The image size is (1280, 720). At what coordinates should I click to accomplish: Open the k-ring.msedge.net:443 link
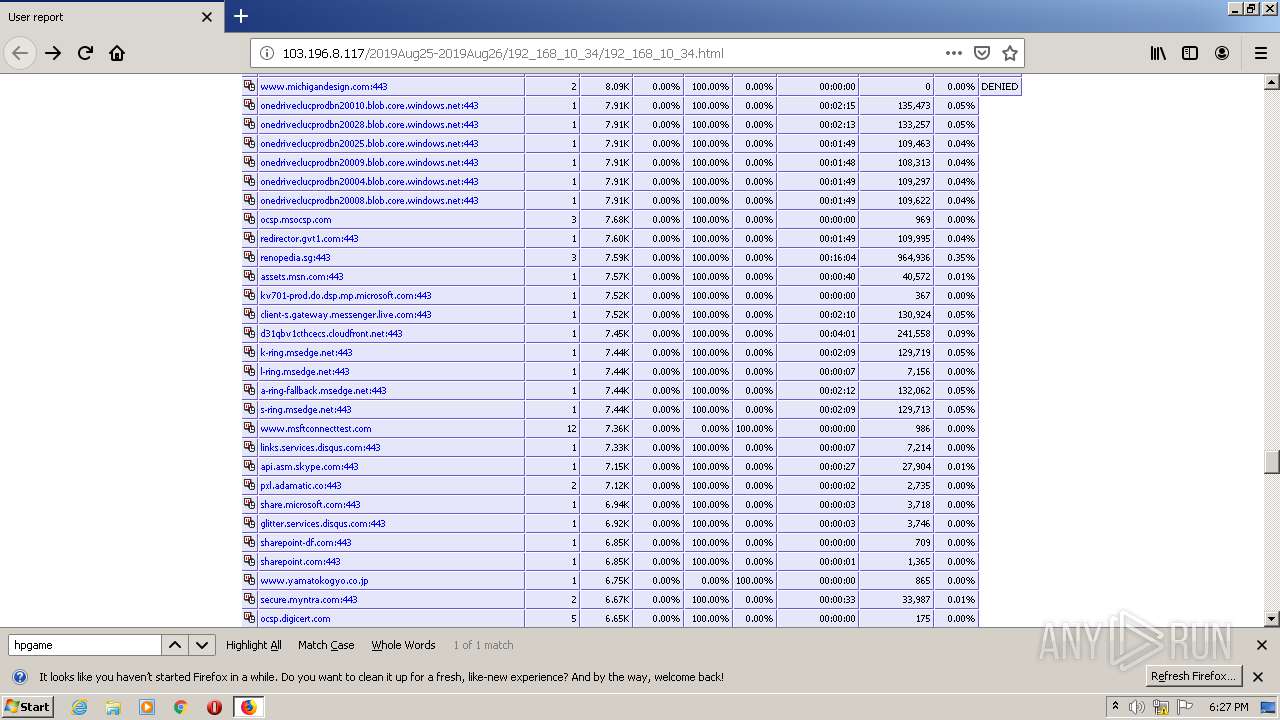[x=306, y=353]
